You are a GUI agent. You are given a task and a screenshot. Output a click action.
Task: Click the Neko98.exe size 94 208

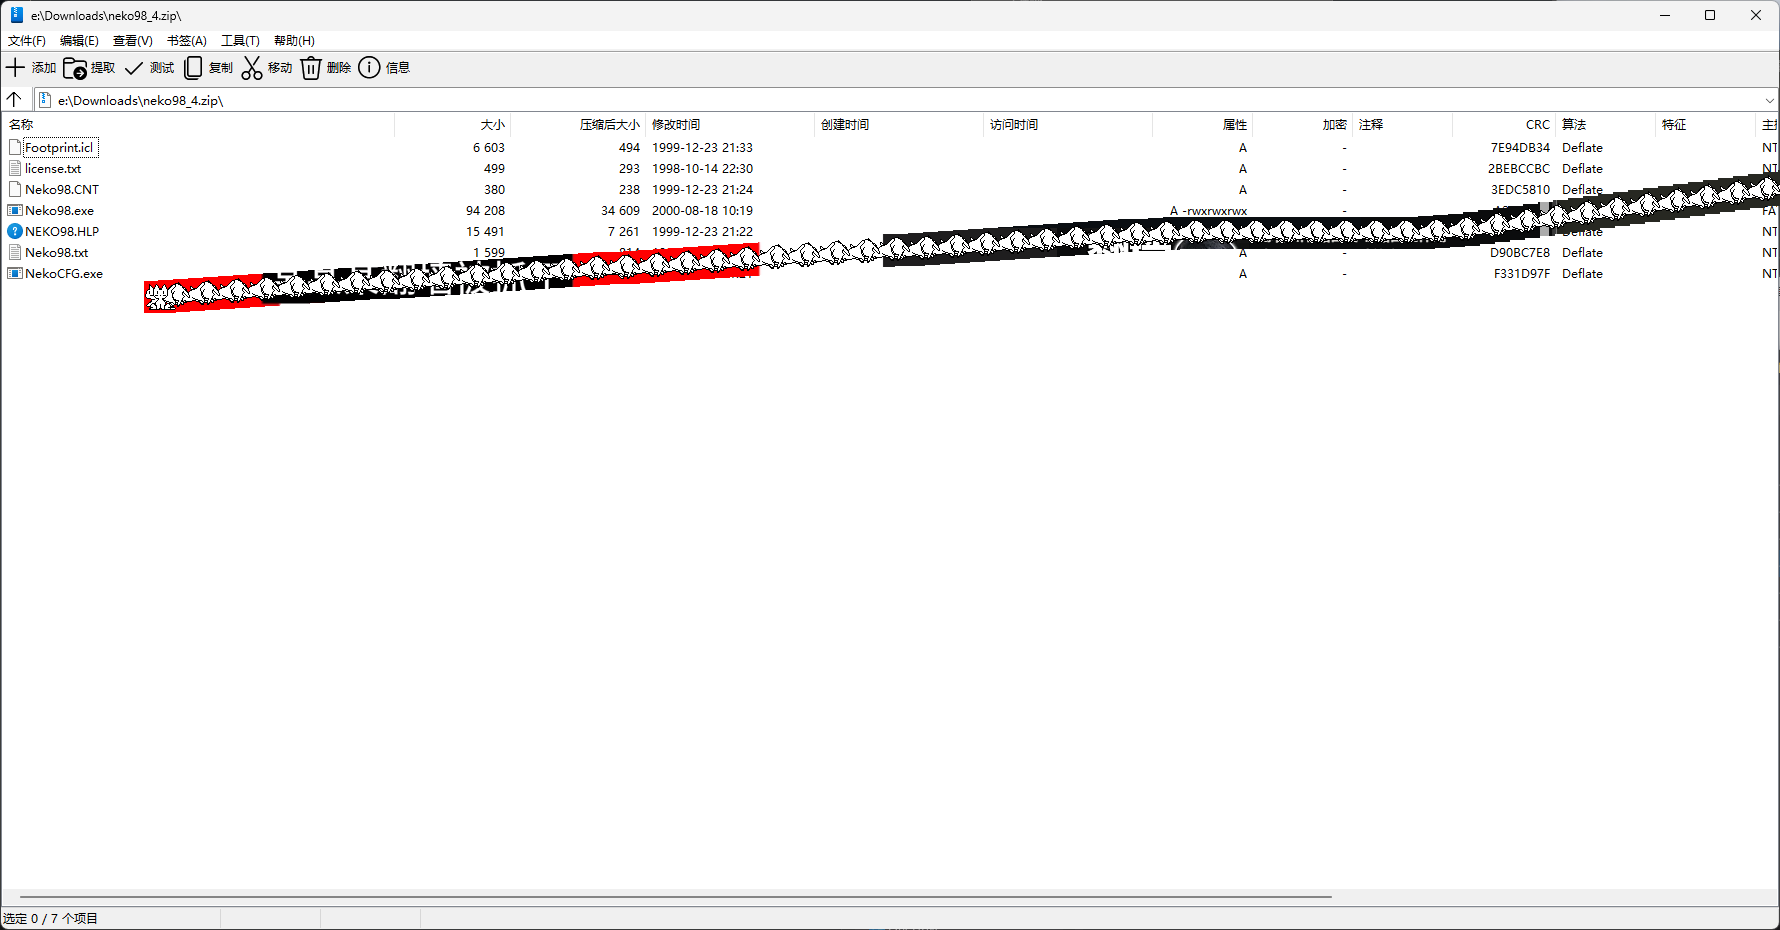pyautogui.click(x=485, y=211)
